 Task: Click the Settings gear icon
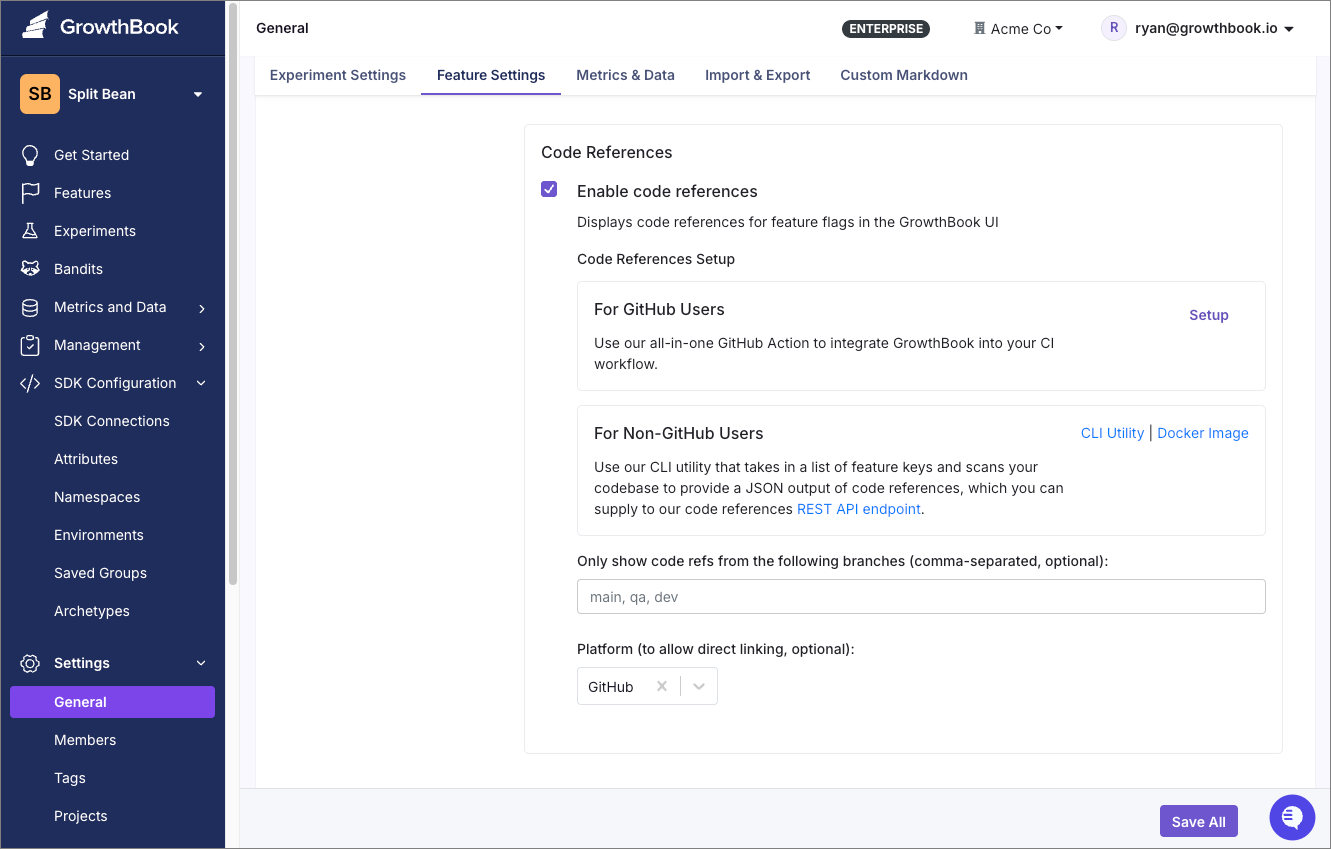pos(31,662)
